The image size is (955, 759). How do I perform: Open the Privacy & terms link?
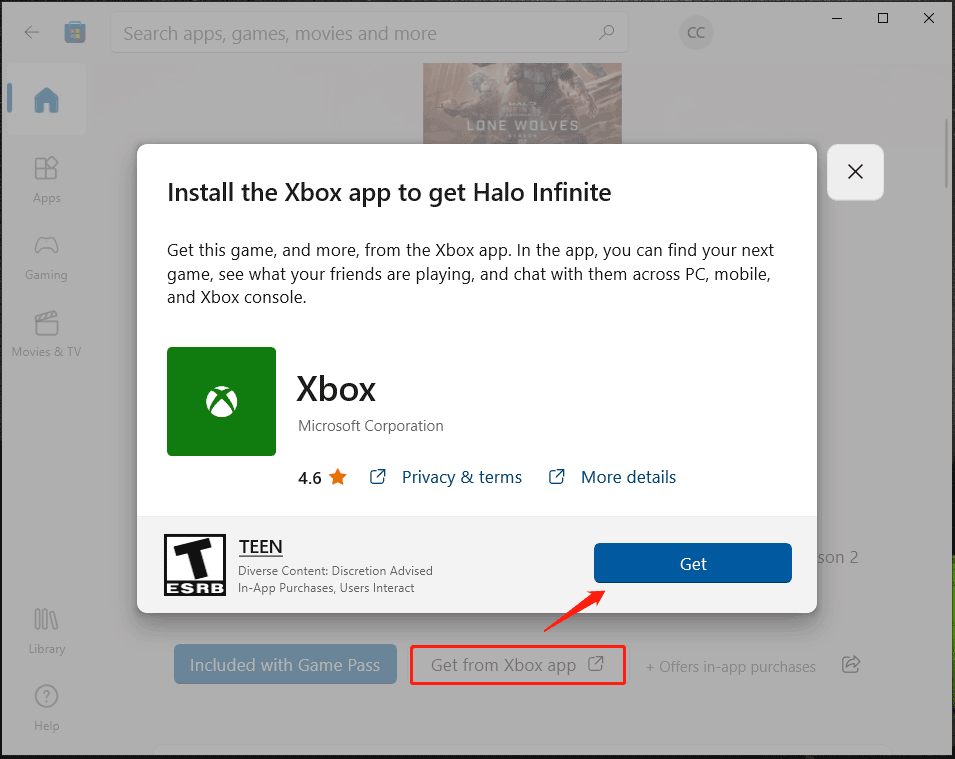[461, 477]
